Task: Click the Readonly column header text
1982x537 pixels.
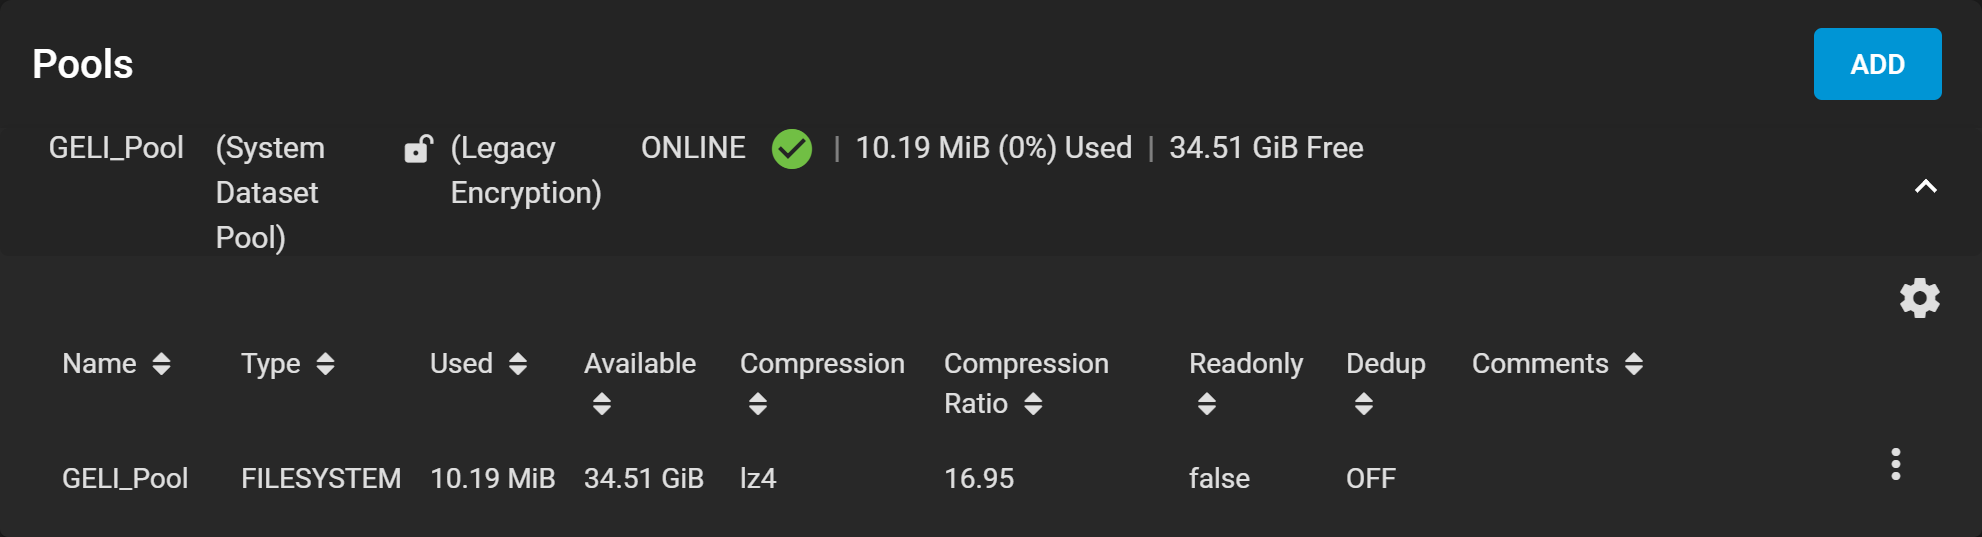Action: pyautogui.click(x=1246, y=364)
